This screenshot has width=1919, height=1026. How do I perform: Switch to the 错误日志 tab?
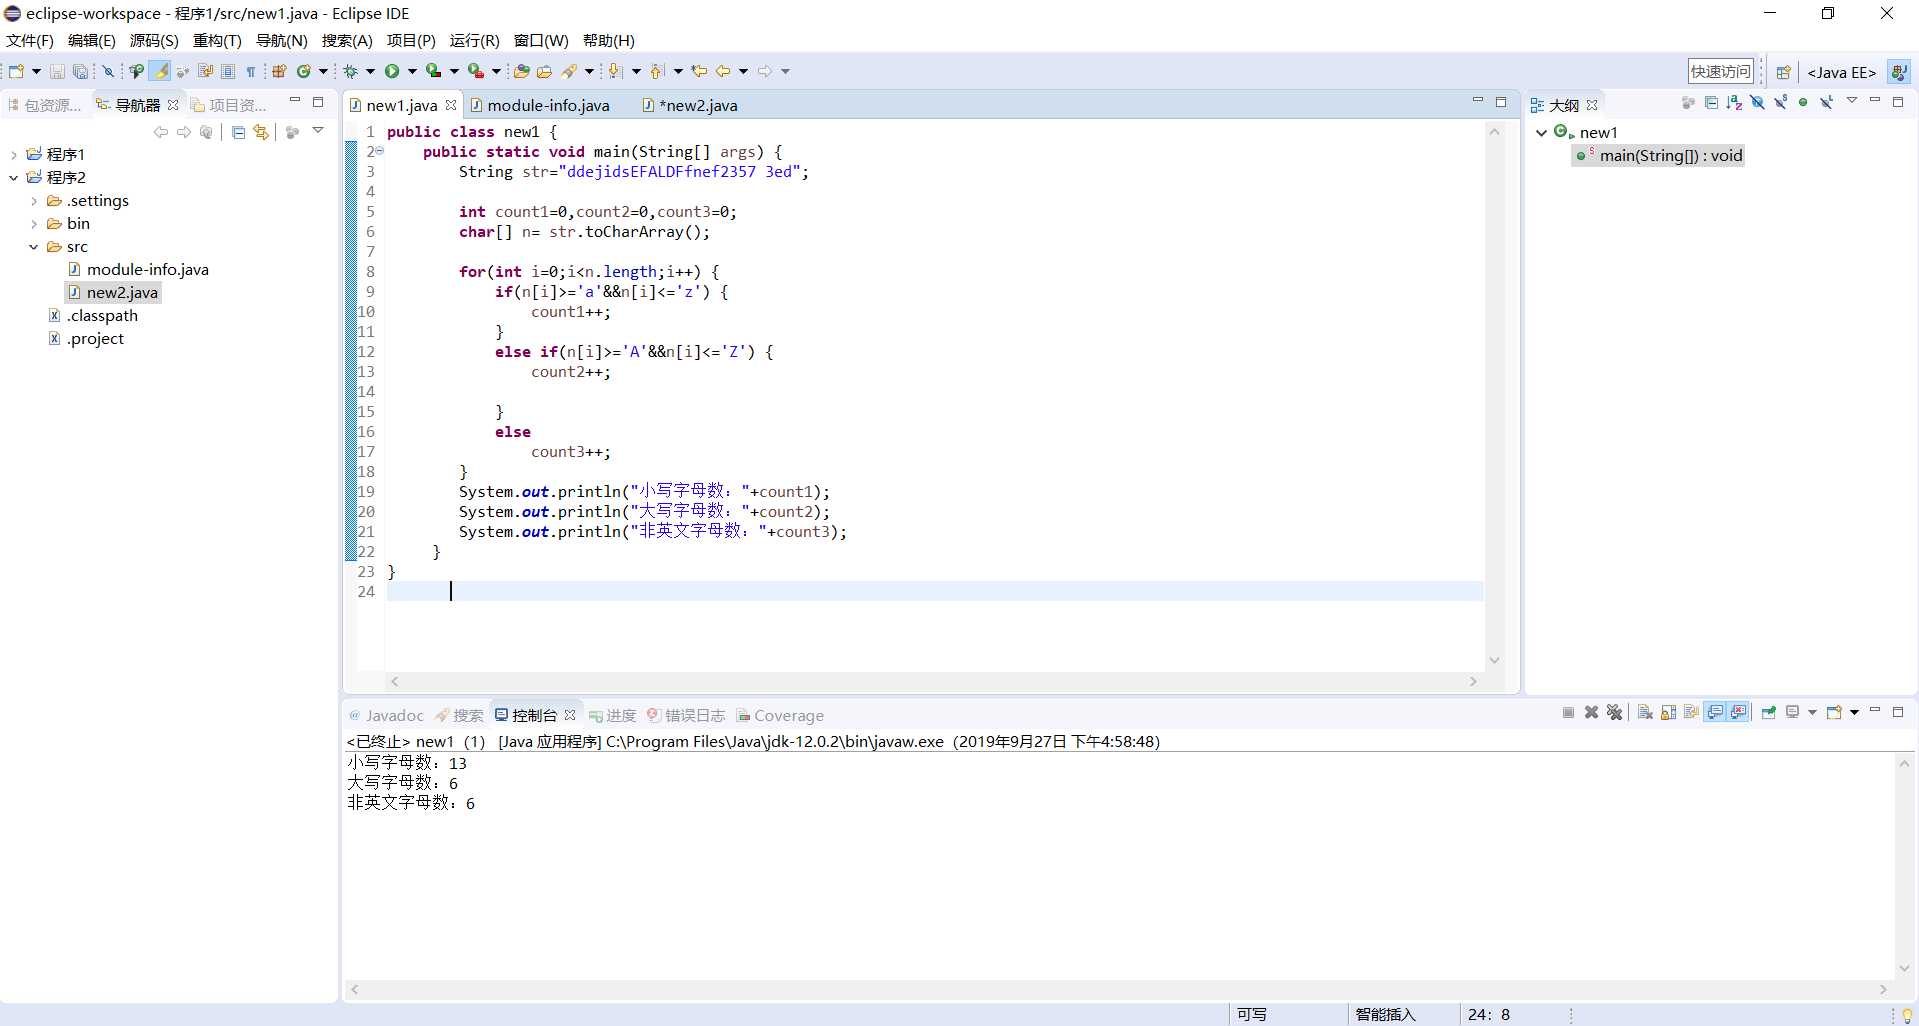click(686, 715)
